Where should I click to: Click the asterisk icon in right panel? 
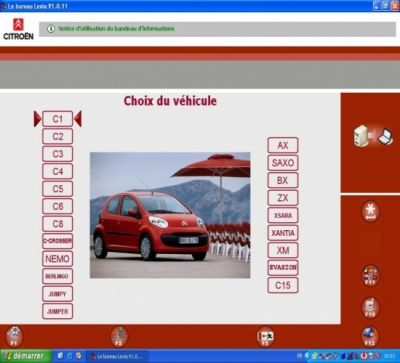pos(370,211)
